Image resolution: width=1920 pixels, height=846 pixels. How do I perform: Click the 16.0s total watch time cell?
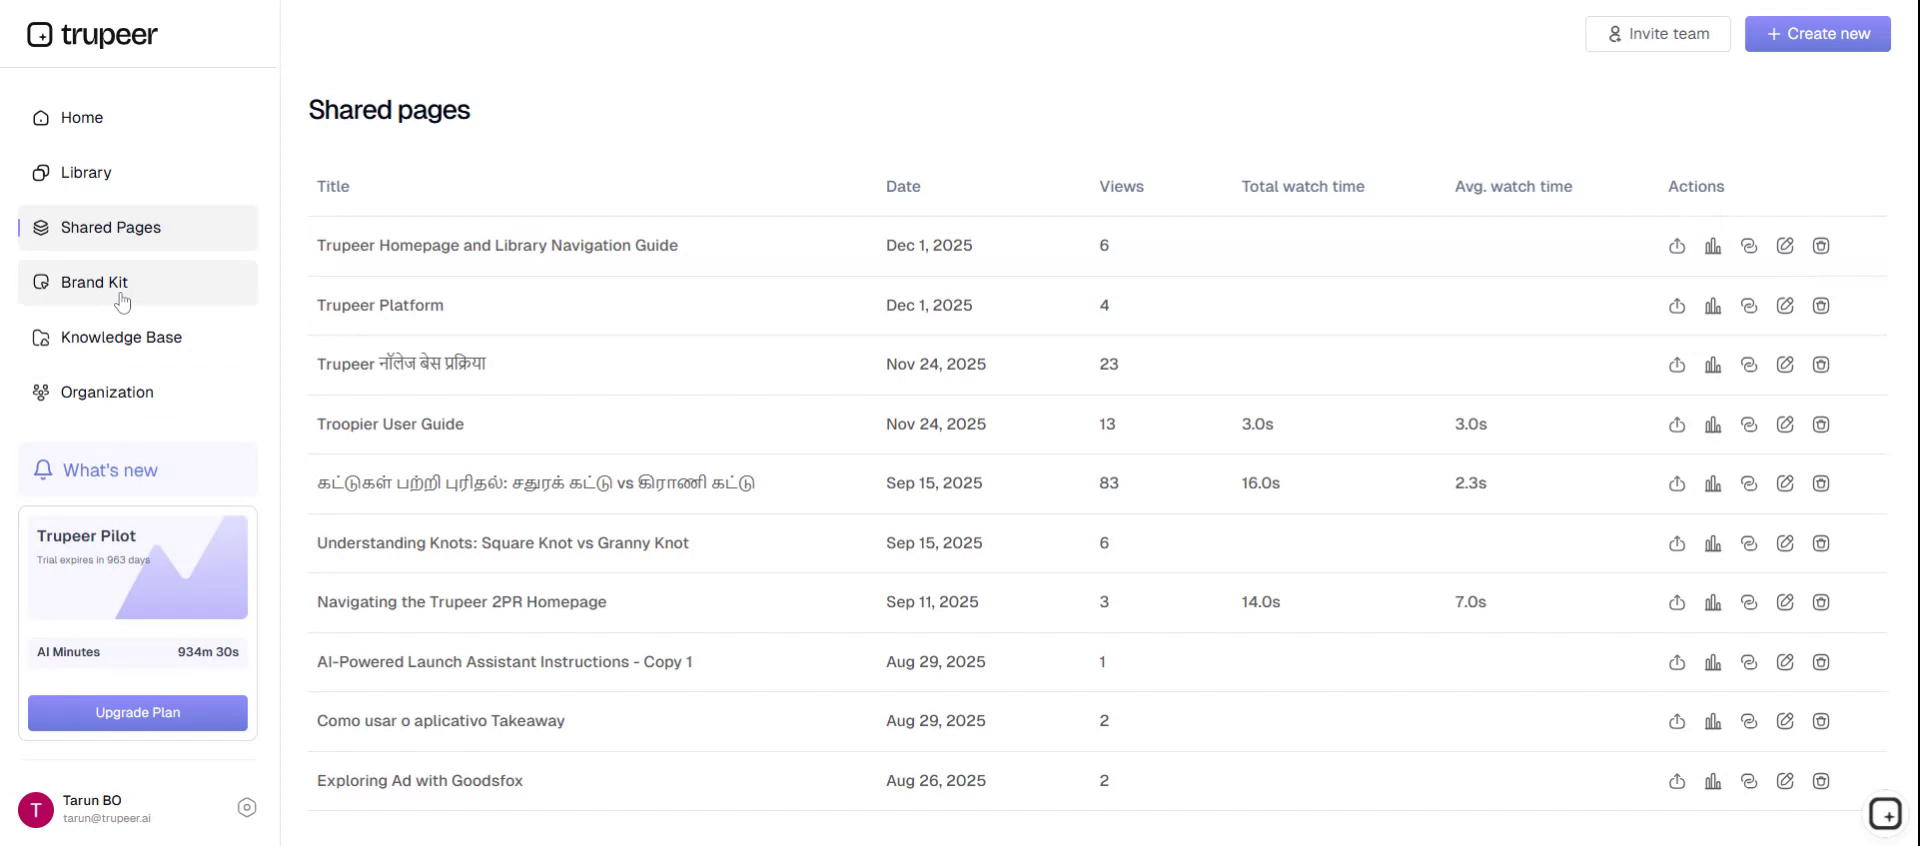click(1261, 484)
